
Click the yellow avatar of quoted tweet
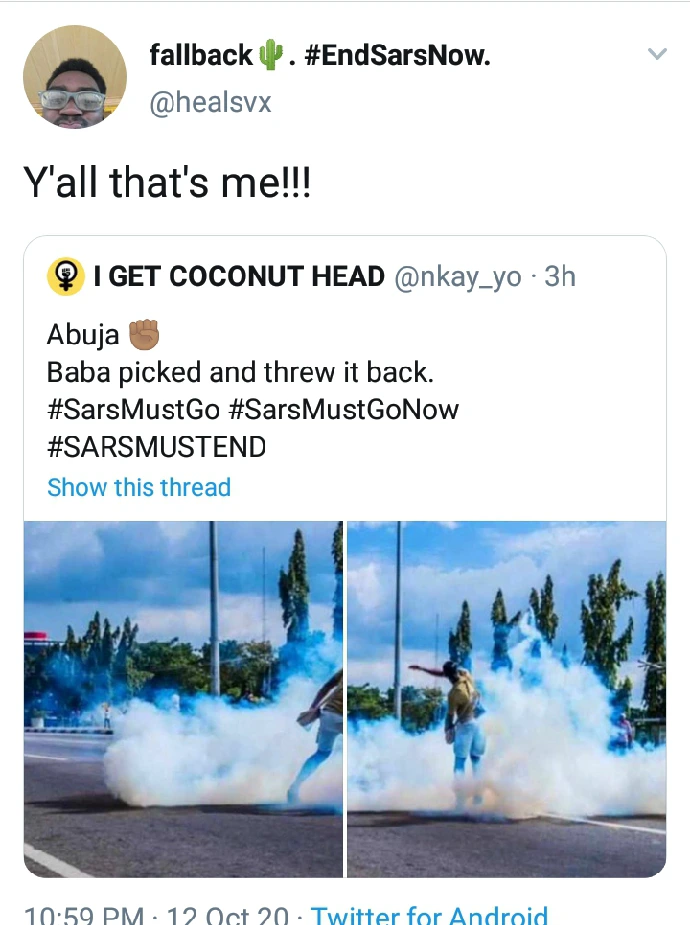(66, 276)
